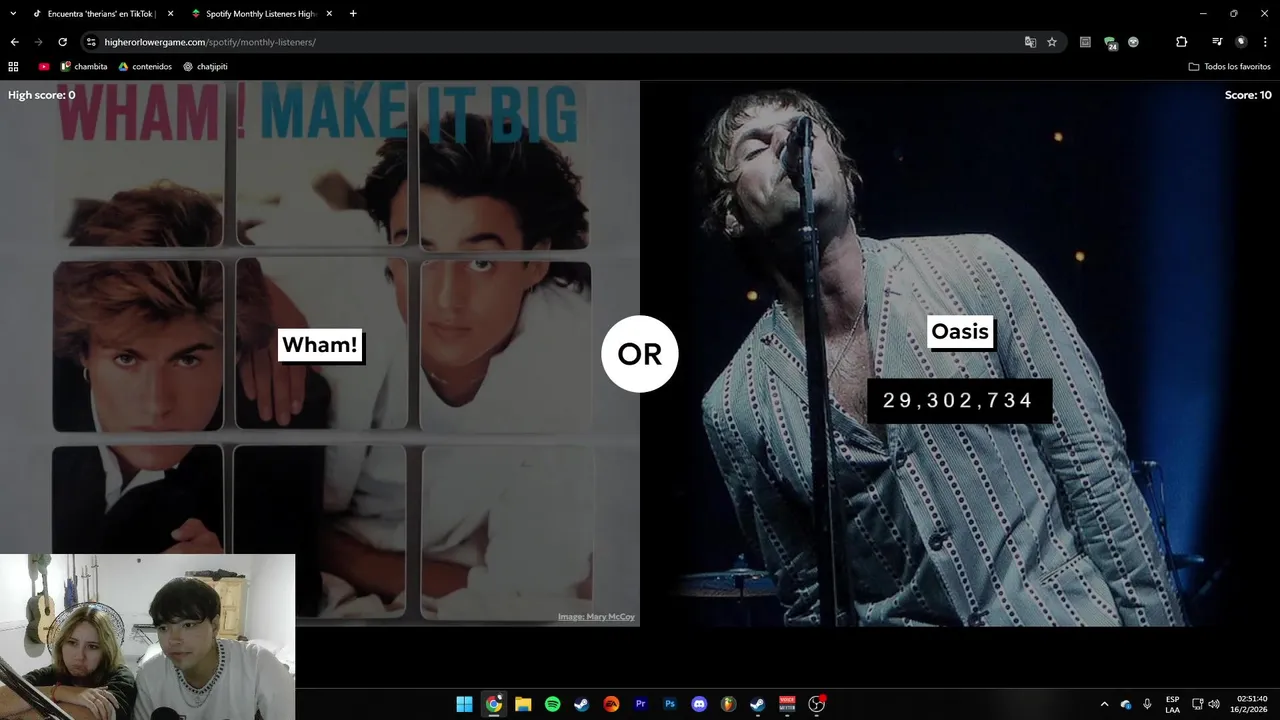Click the High score: 0 label

pyautogui.click(x=42, y=95)
